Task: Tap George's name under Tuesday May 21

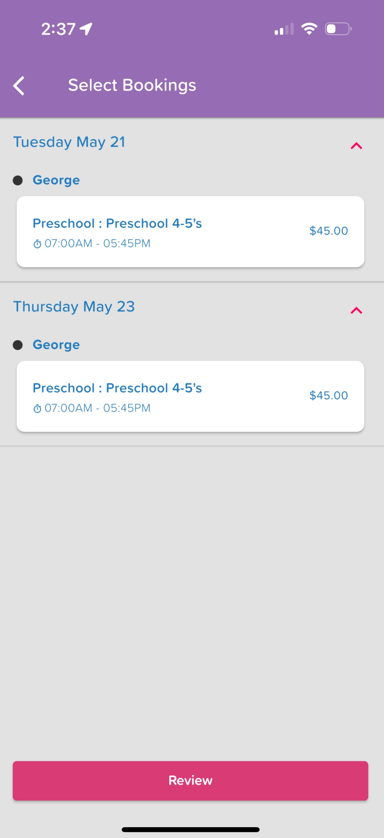Action: pos(56,180)
